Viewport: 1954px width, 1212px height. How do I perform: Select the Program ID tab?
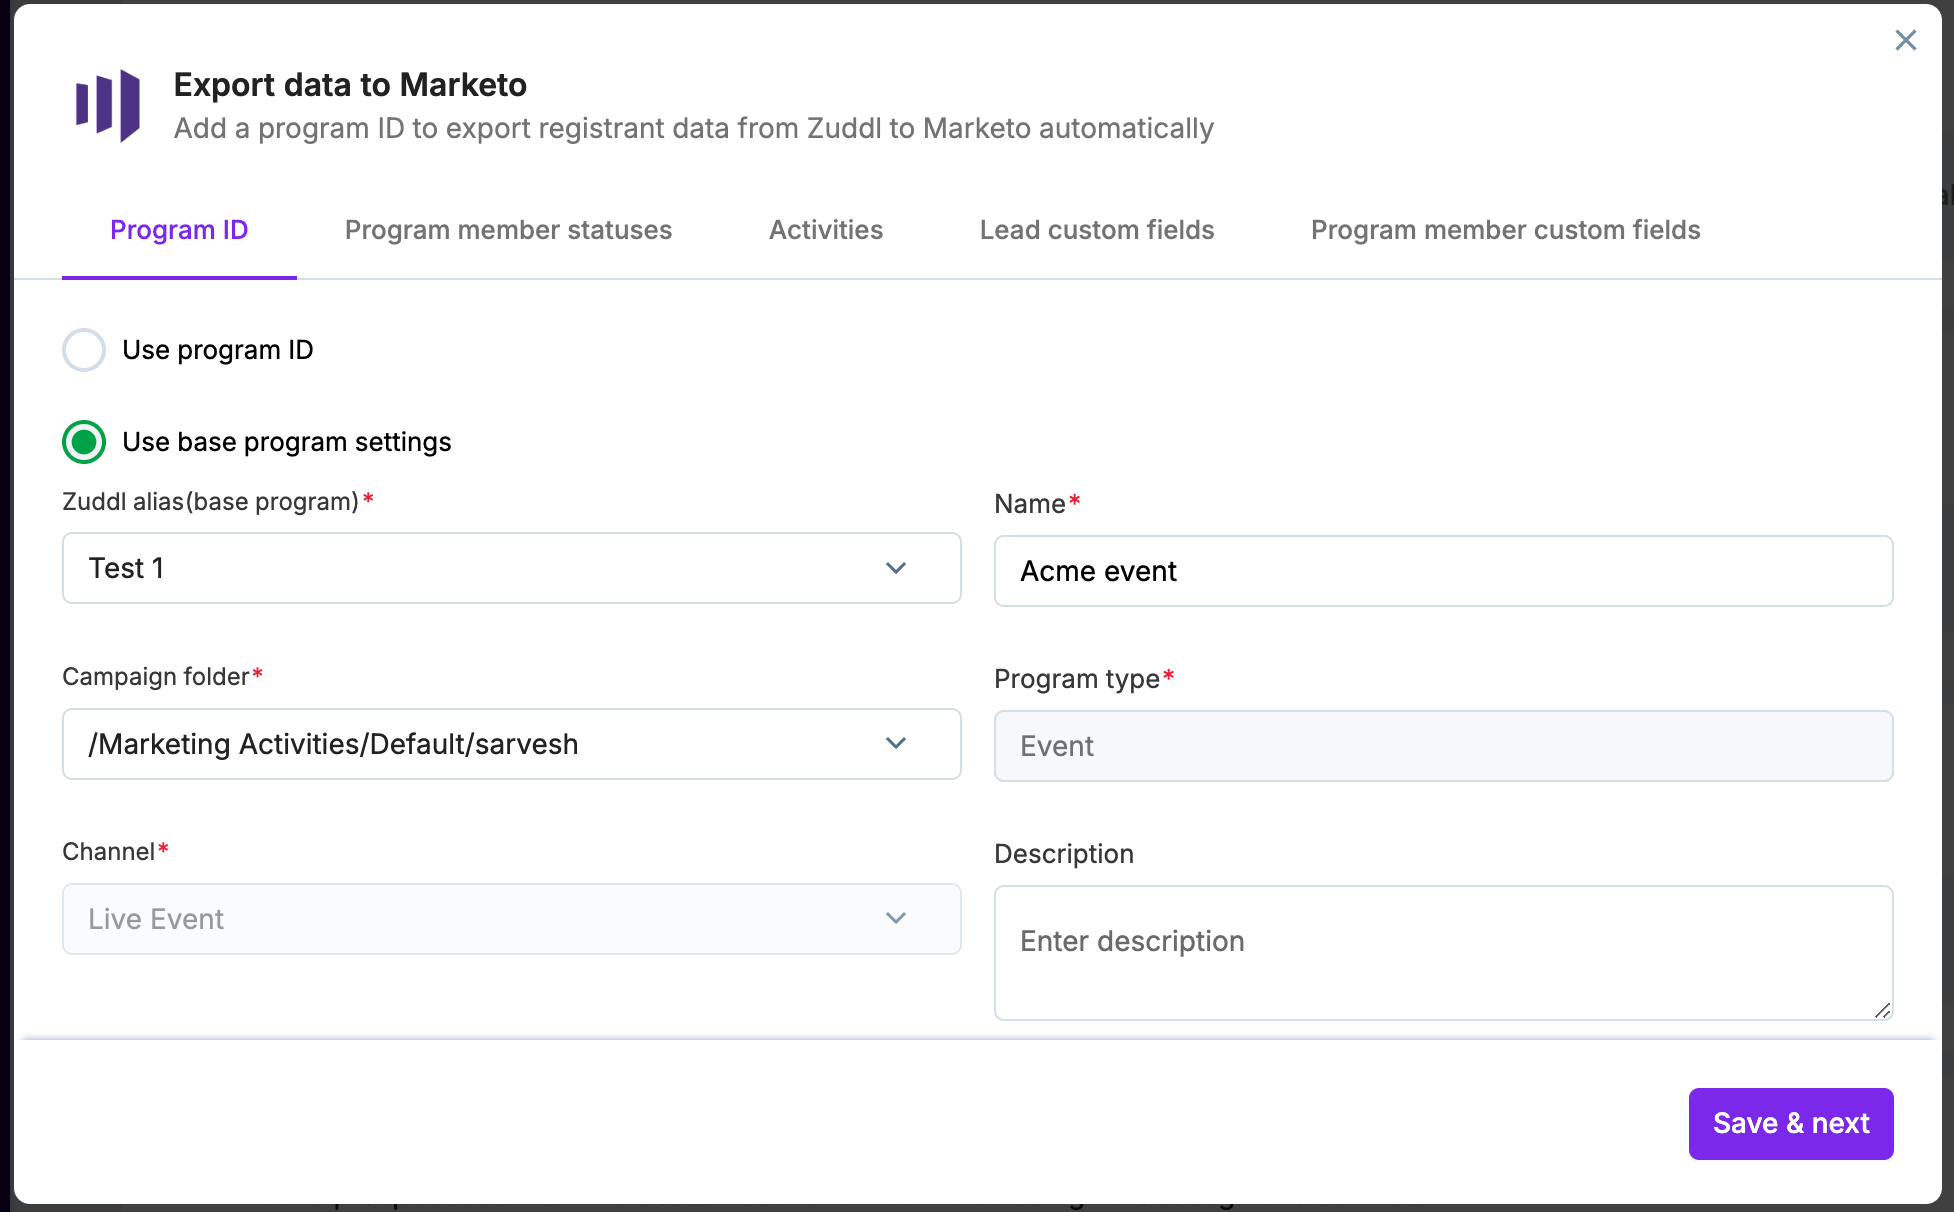(x=179, y=230)
